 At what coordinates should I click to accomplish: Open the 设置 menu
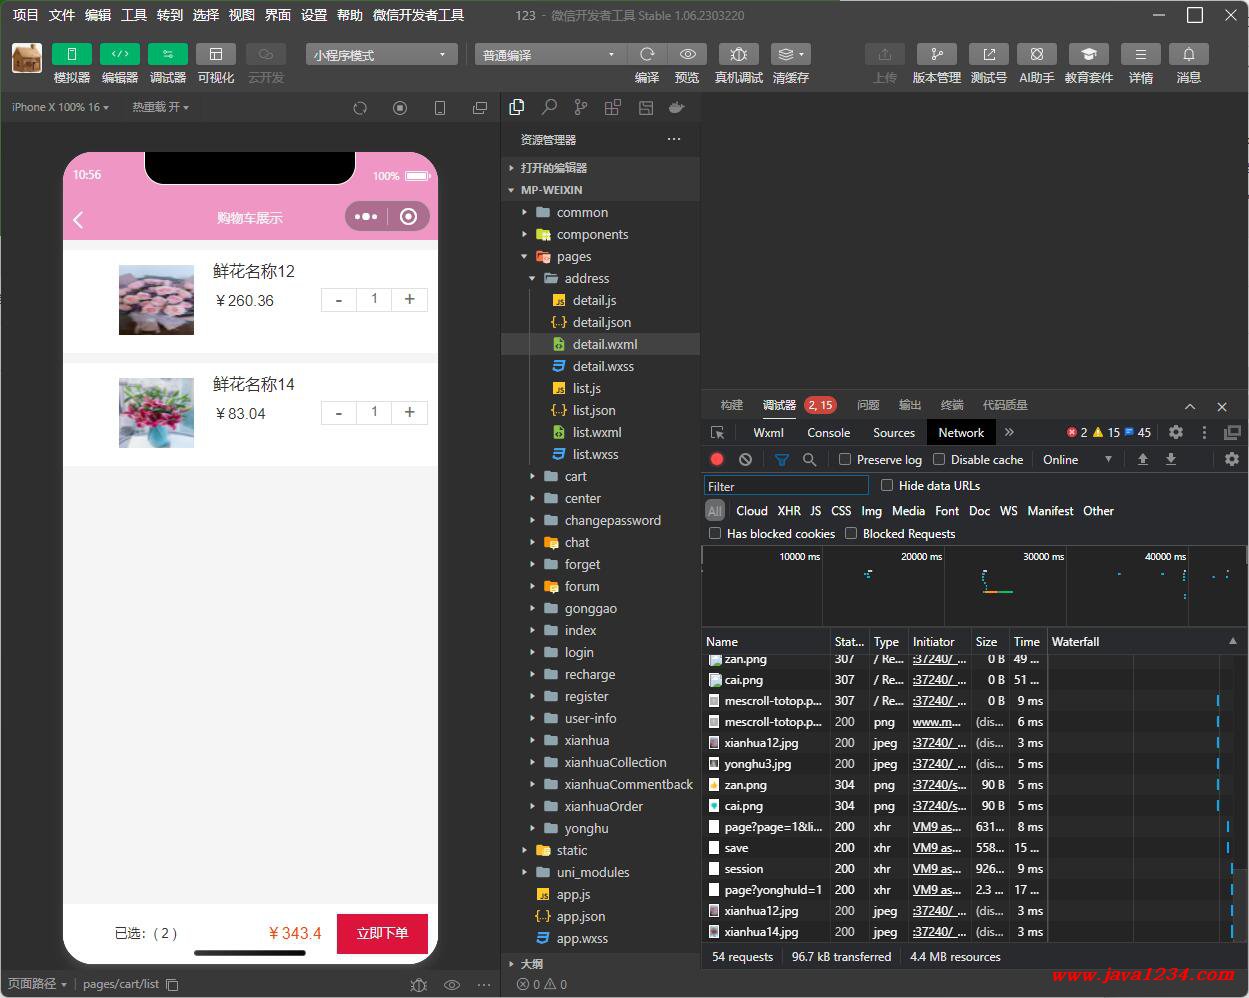314,15
